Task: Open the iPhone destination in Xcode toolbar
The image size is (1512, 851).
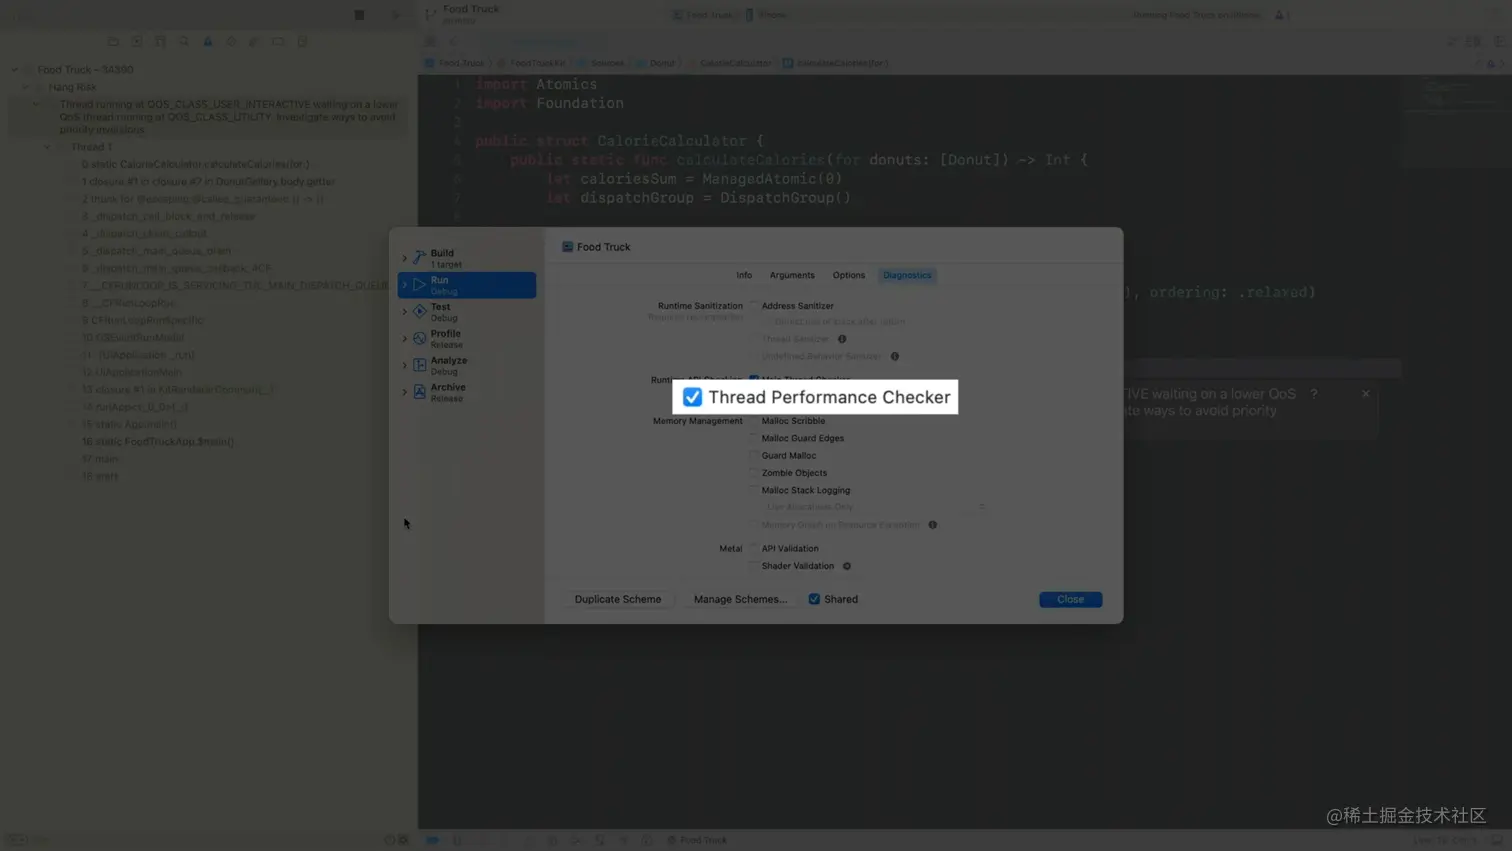Action: [766, 15]
